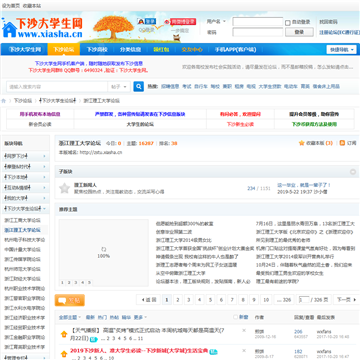Click the x icon on 2019 thread row

click(x=244, y=350)
